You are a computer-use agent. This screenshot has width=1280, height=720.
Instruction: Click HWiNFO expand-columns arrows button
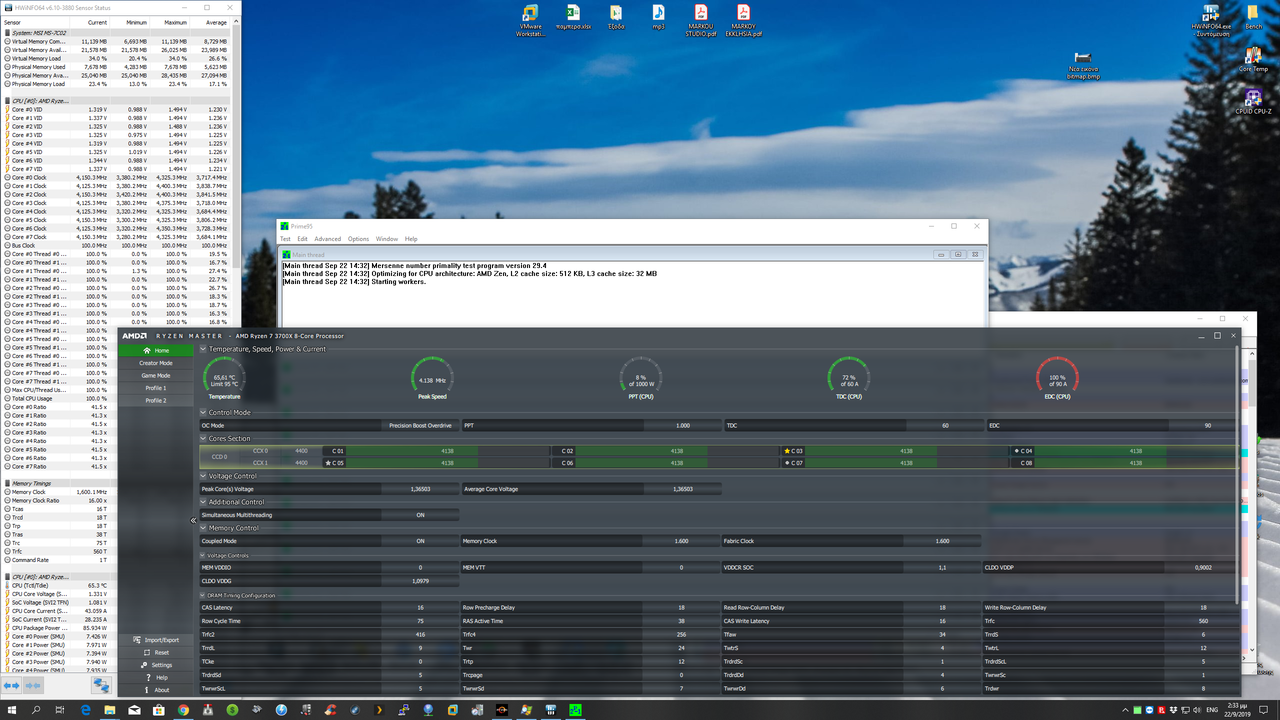12,685
